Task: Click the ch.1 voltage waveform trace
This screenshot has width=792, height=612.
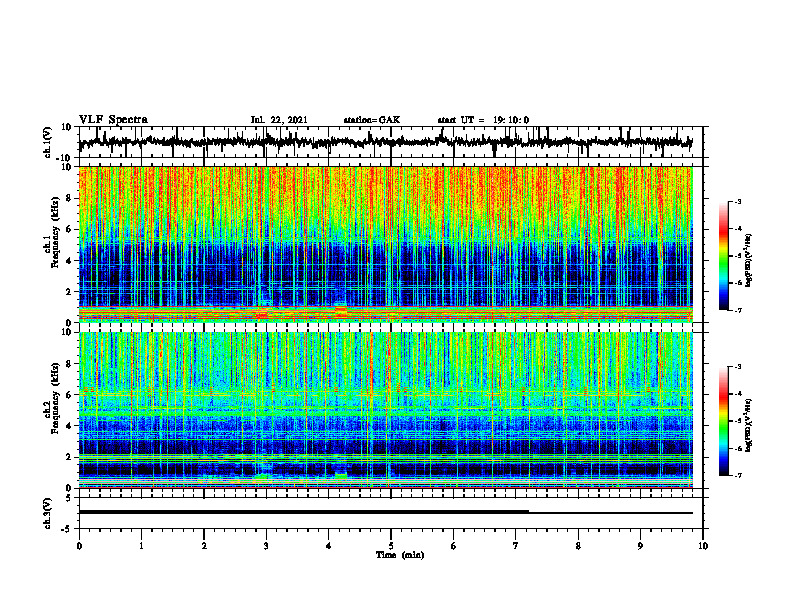Action: [x=385, y=142]
